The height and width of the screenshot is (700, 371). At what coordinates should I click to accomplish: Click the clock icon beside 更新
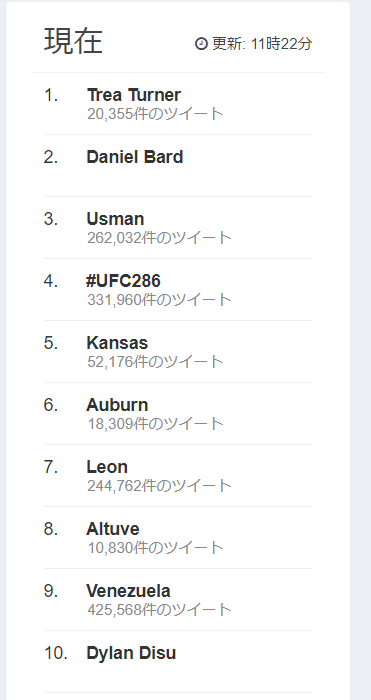(x=201, y=44)
